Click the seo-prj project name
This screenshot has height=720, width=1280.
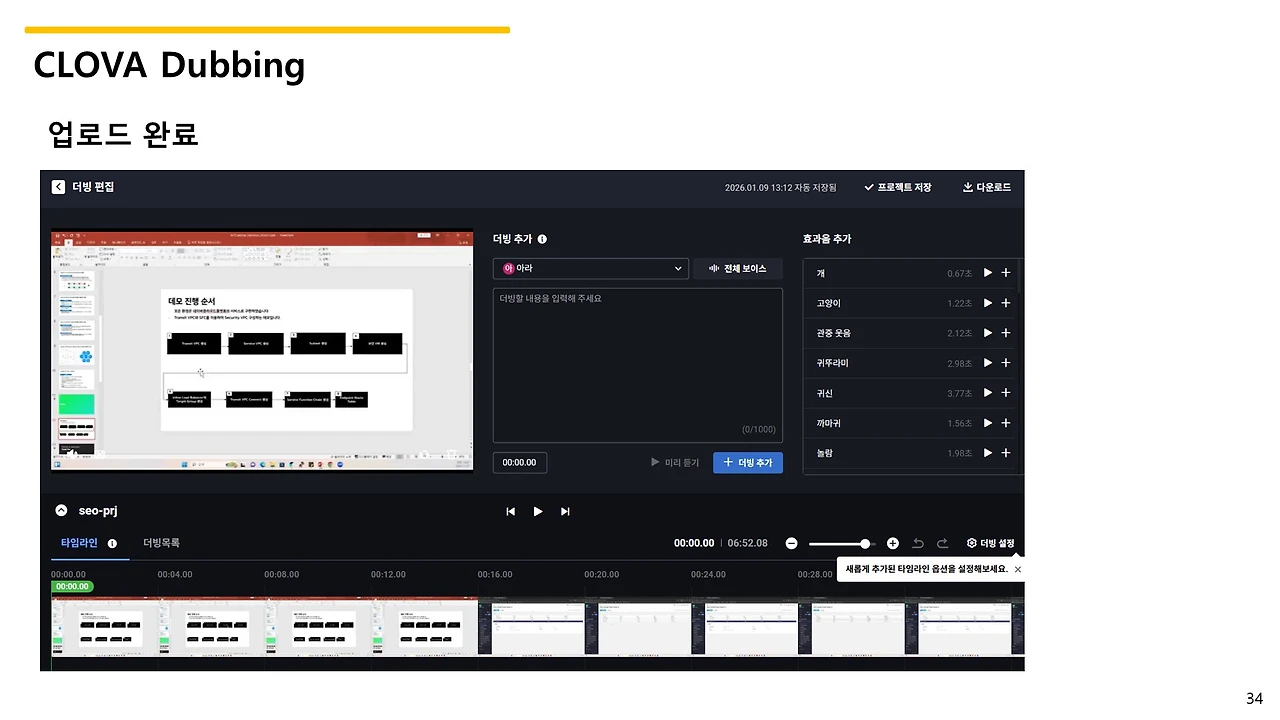click(x=98, y=511)
